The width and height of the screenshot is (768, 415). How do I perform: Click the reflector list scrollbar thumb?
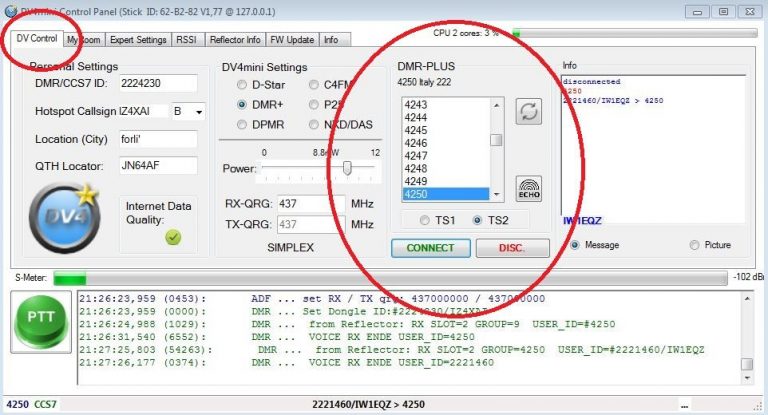click(x=496, y=140)
